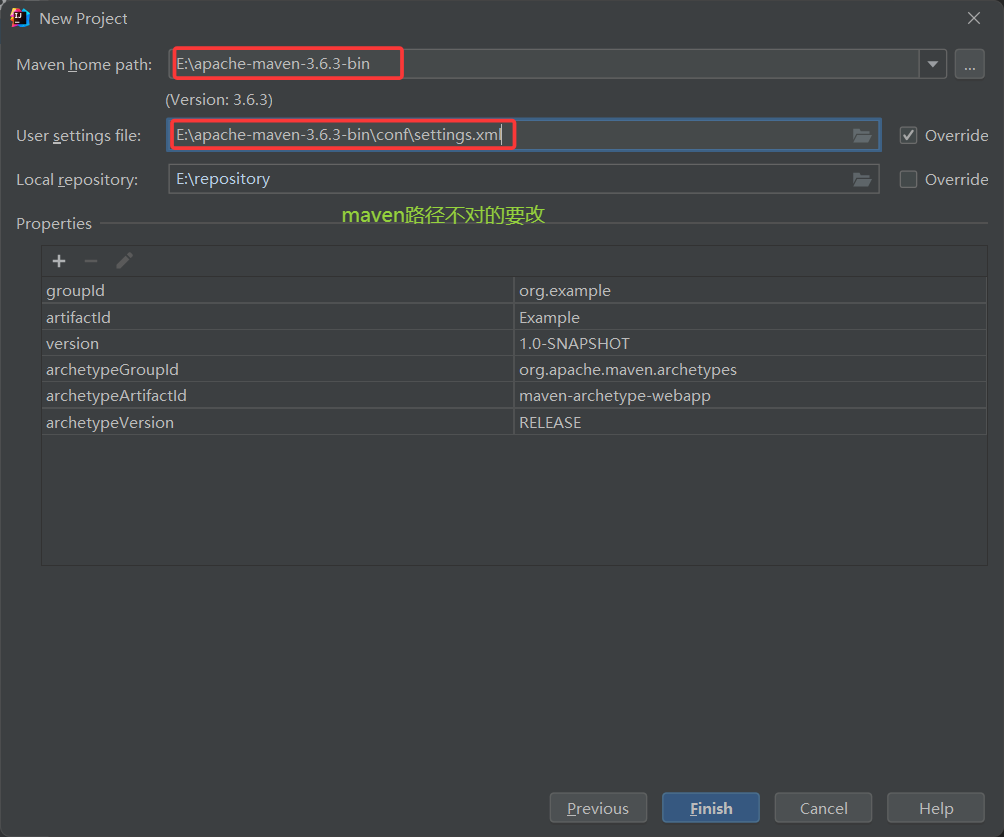Screen dimensions: 1004x837
Task: Click the Local repository label
Action: 77,180
